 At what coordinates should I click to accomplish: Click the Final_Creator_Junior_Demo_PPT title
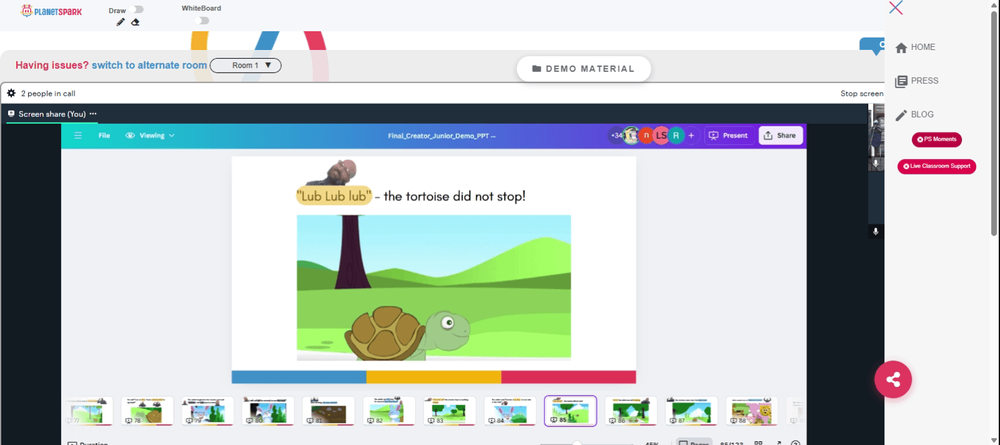tap(441, 135)
